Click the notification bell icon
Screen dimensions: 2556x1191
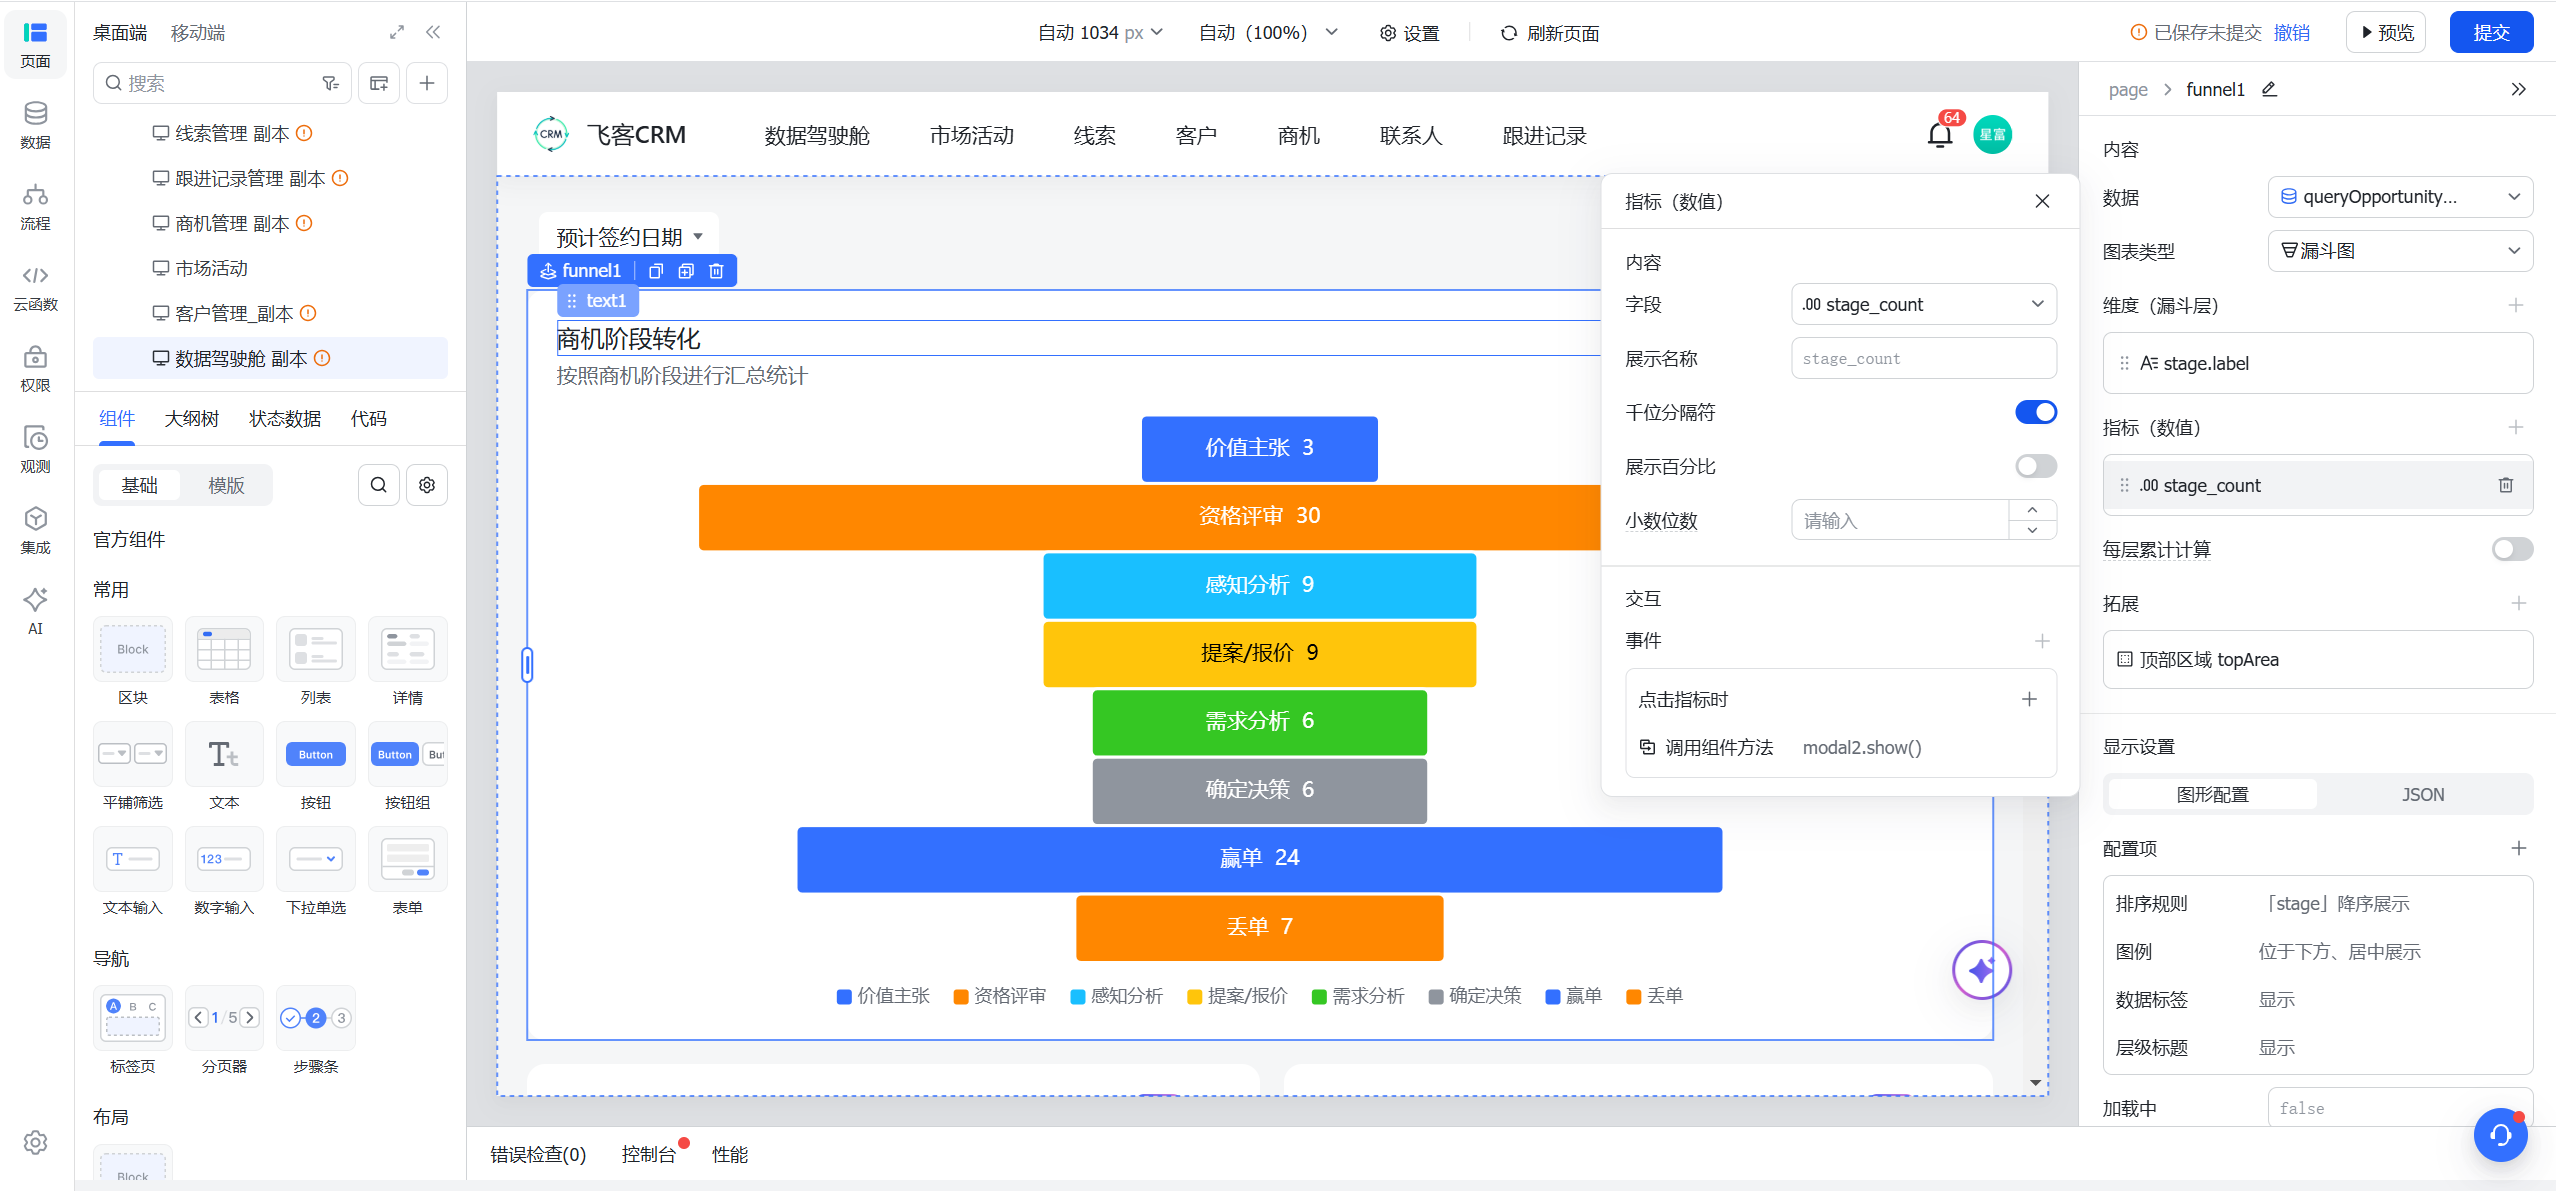1939,135
